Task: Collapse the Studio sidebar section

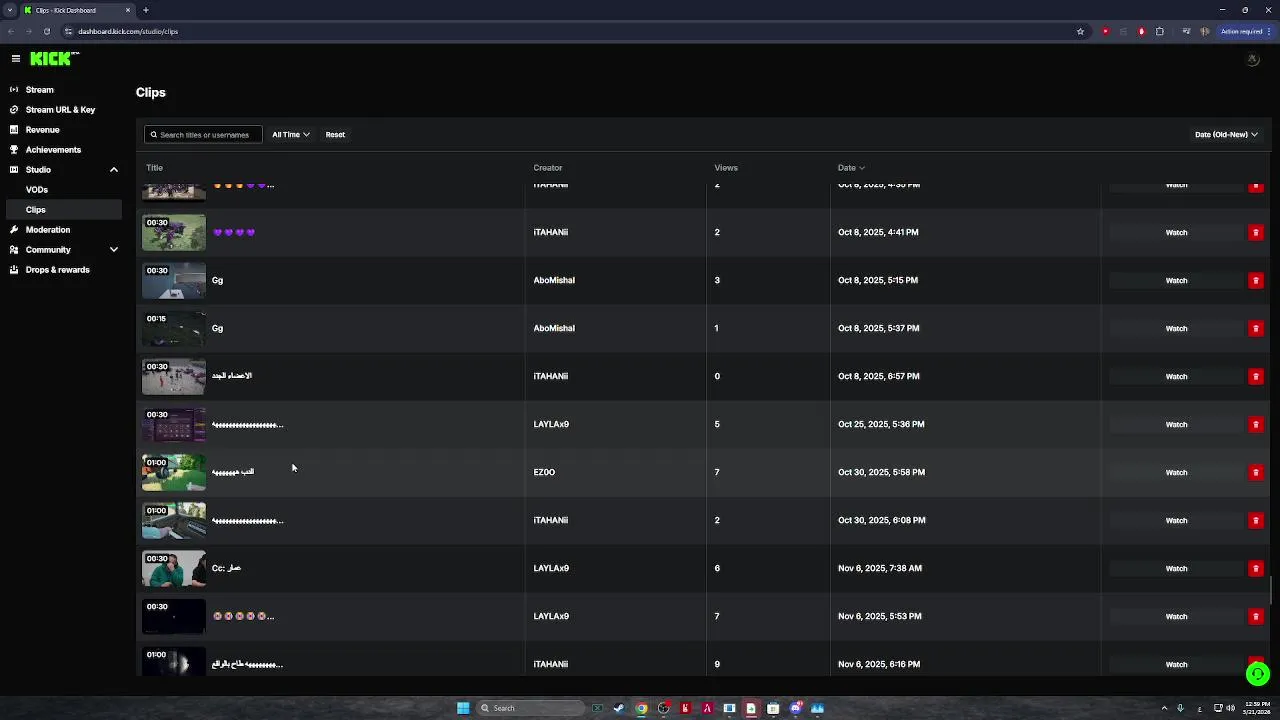Action: 114,170
